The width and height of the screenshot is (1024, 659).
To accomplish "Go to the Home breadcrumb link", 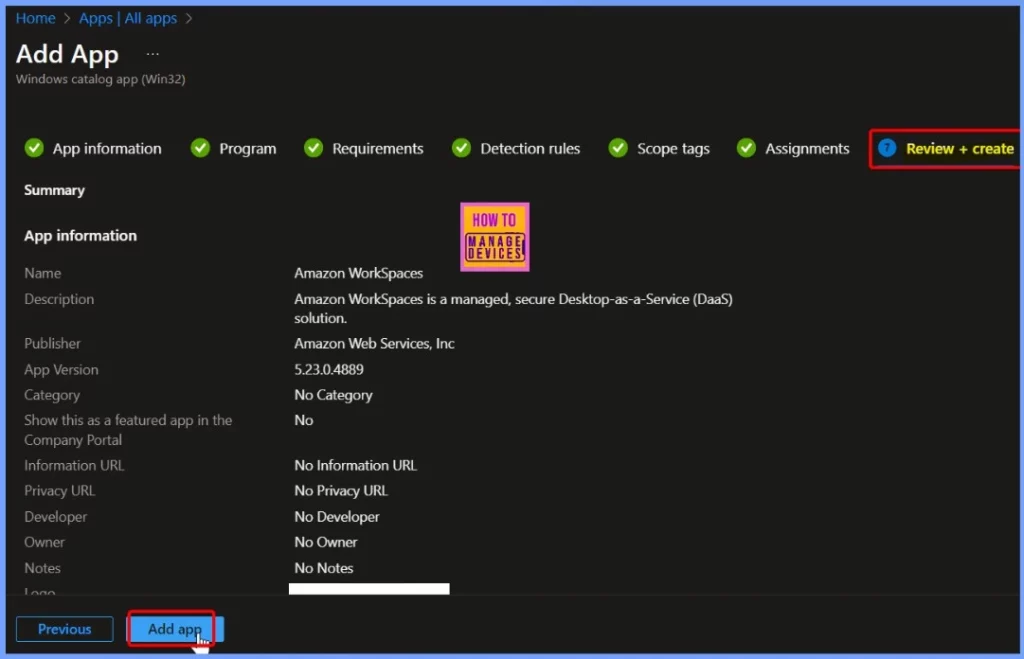I will 35,18.
